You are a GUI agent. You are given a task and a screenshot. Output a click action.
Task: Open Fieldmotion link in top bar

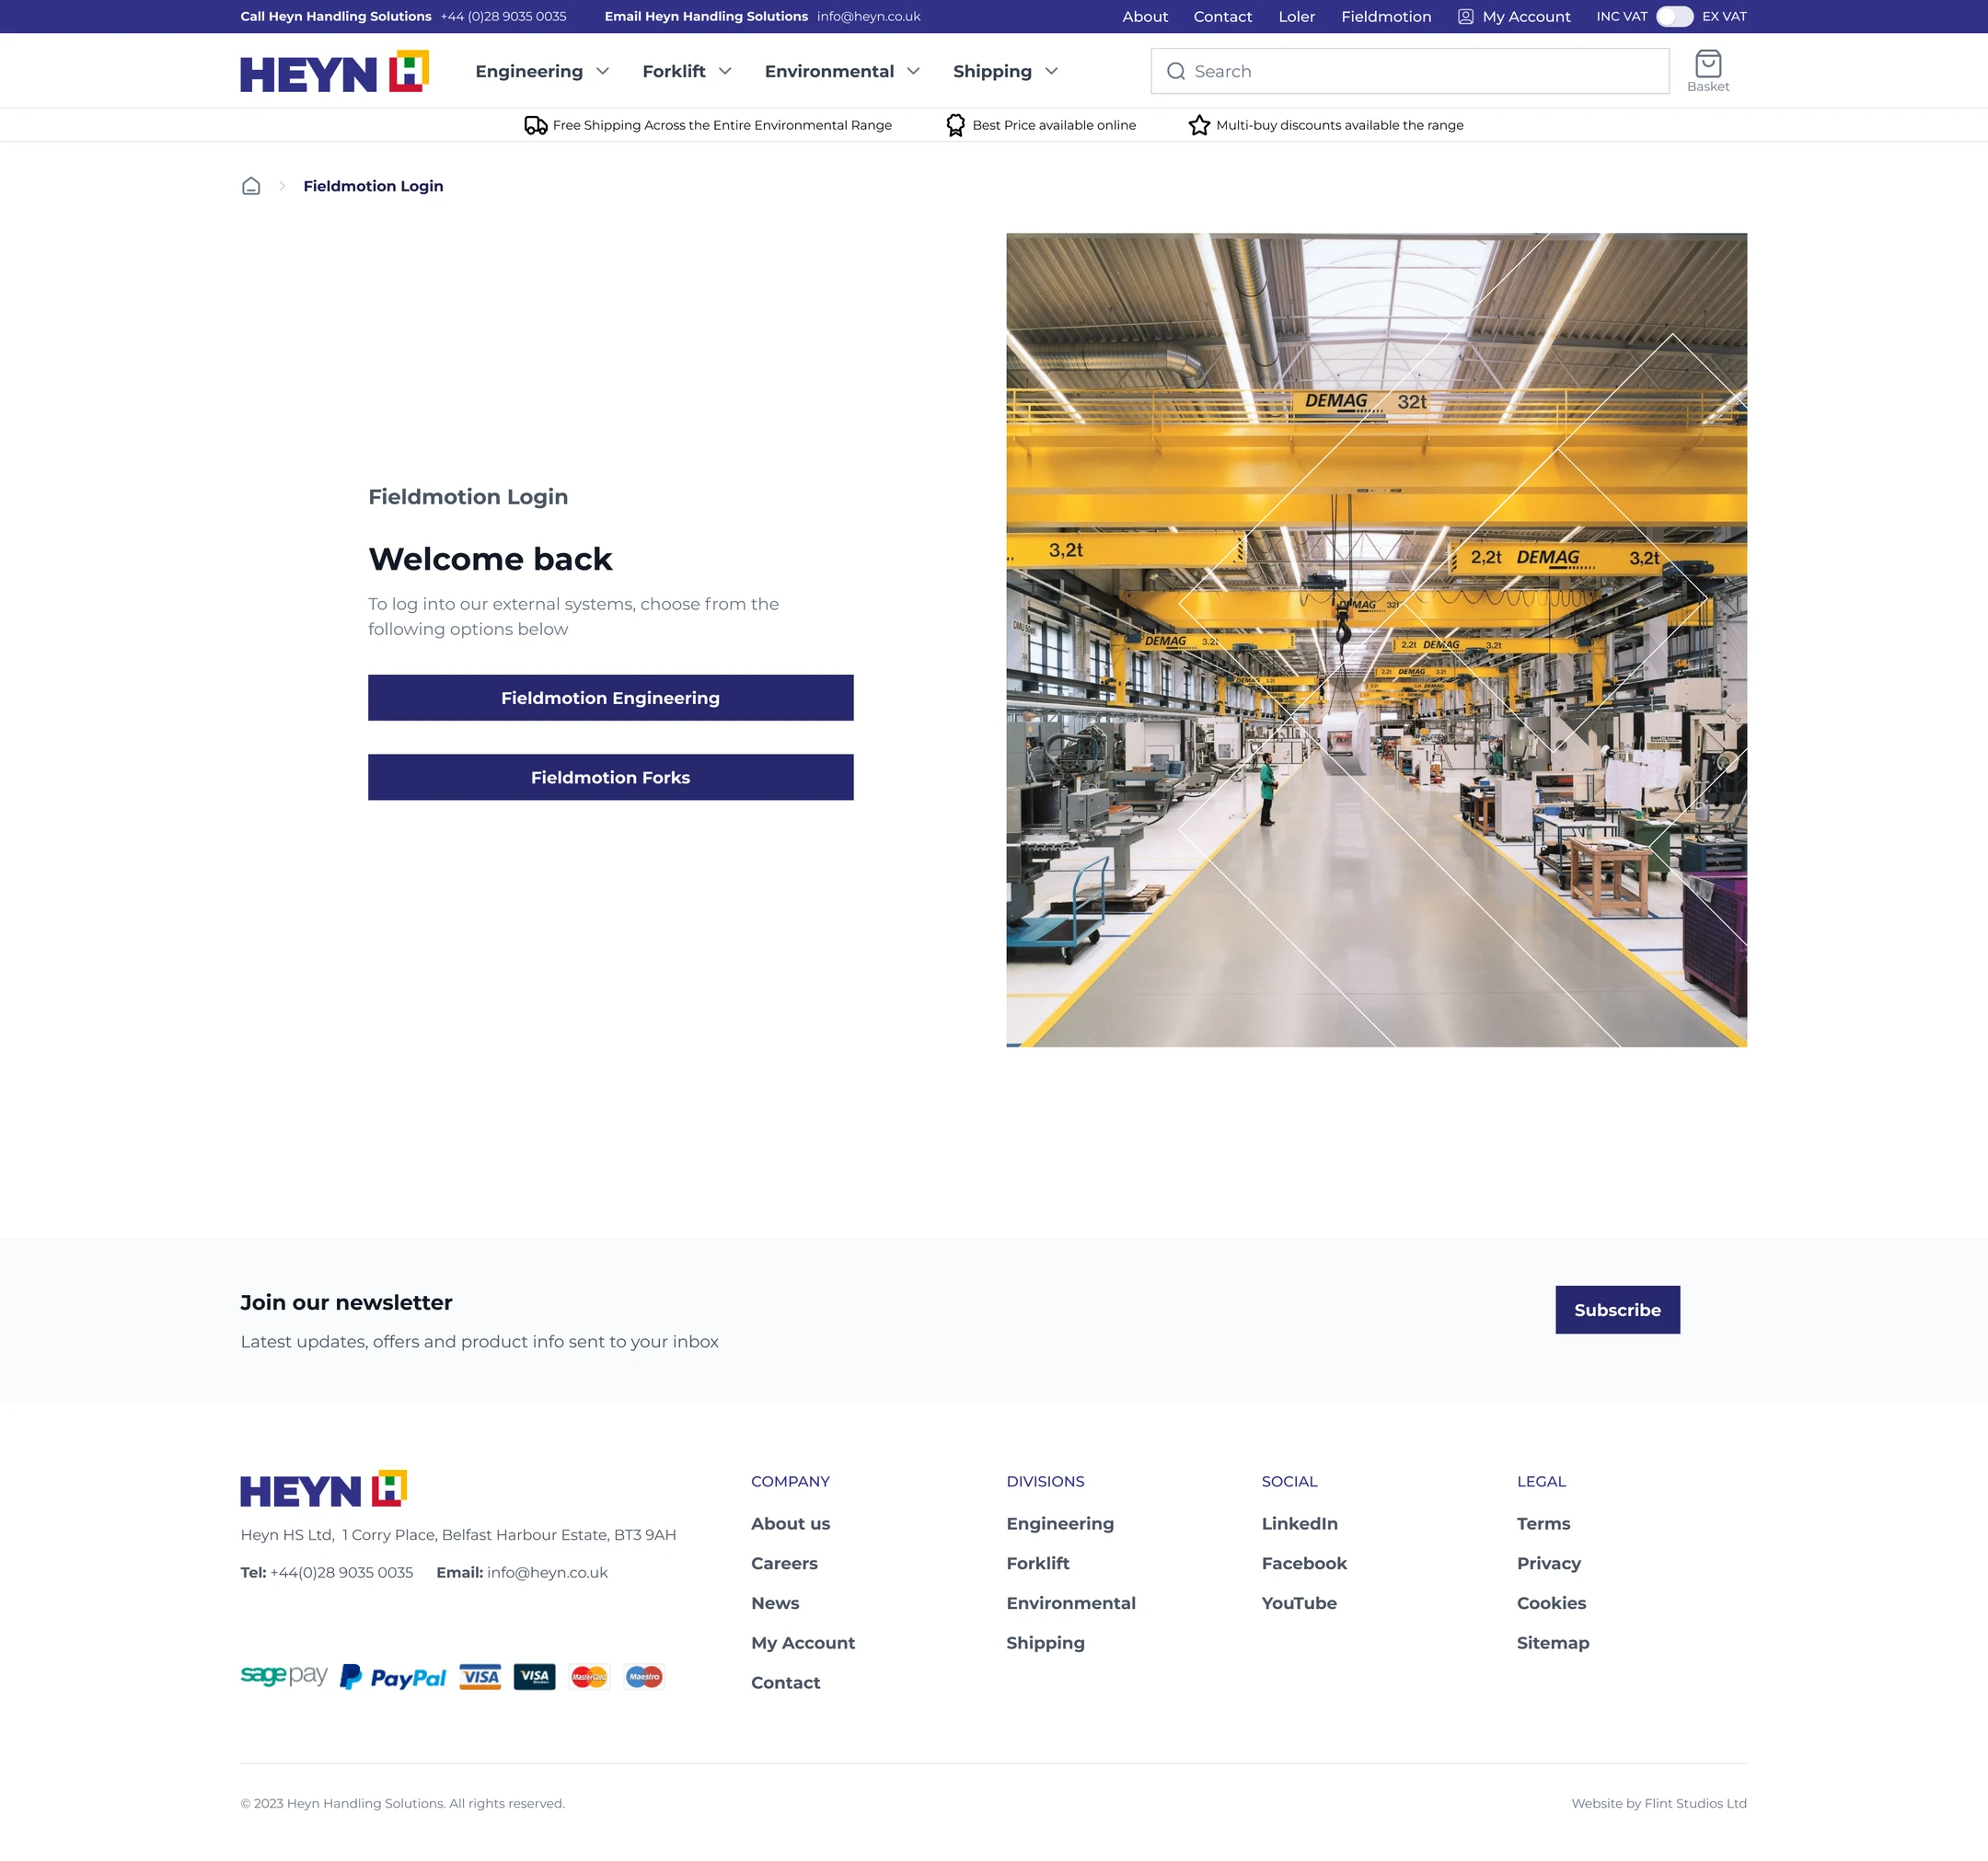[x=1386, y=16]
